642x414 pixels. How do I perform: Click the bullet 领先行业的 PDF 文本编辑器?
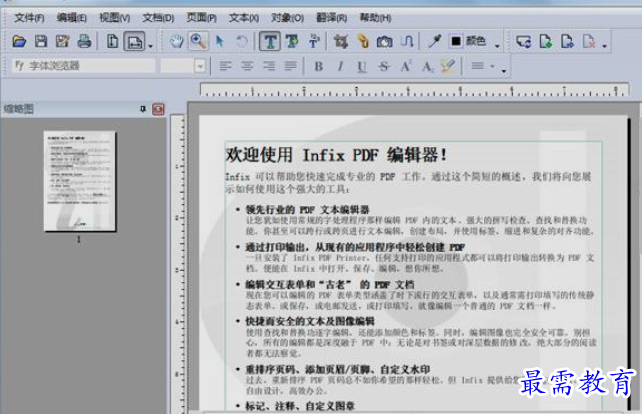pos(307,210)
